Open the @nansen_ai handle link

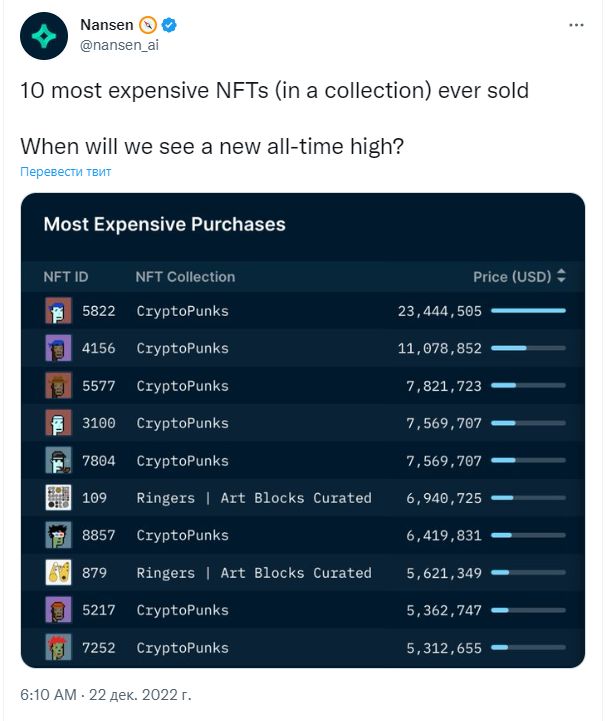click(119, 45)
